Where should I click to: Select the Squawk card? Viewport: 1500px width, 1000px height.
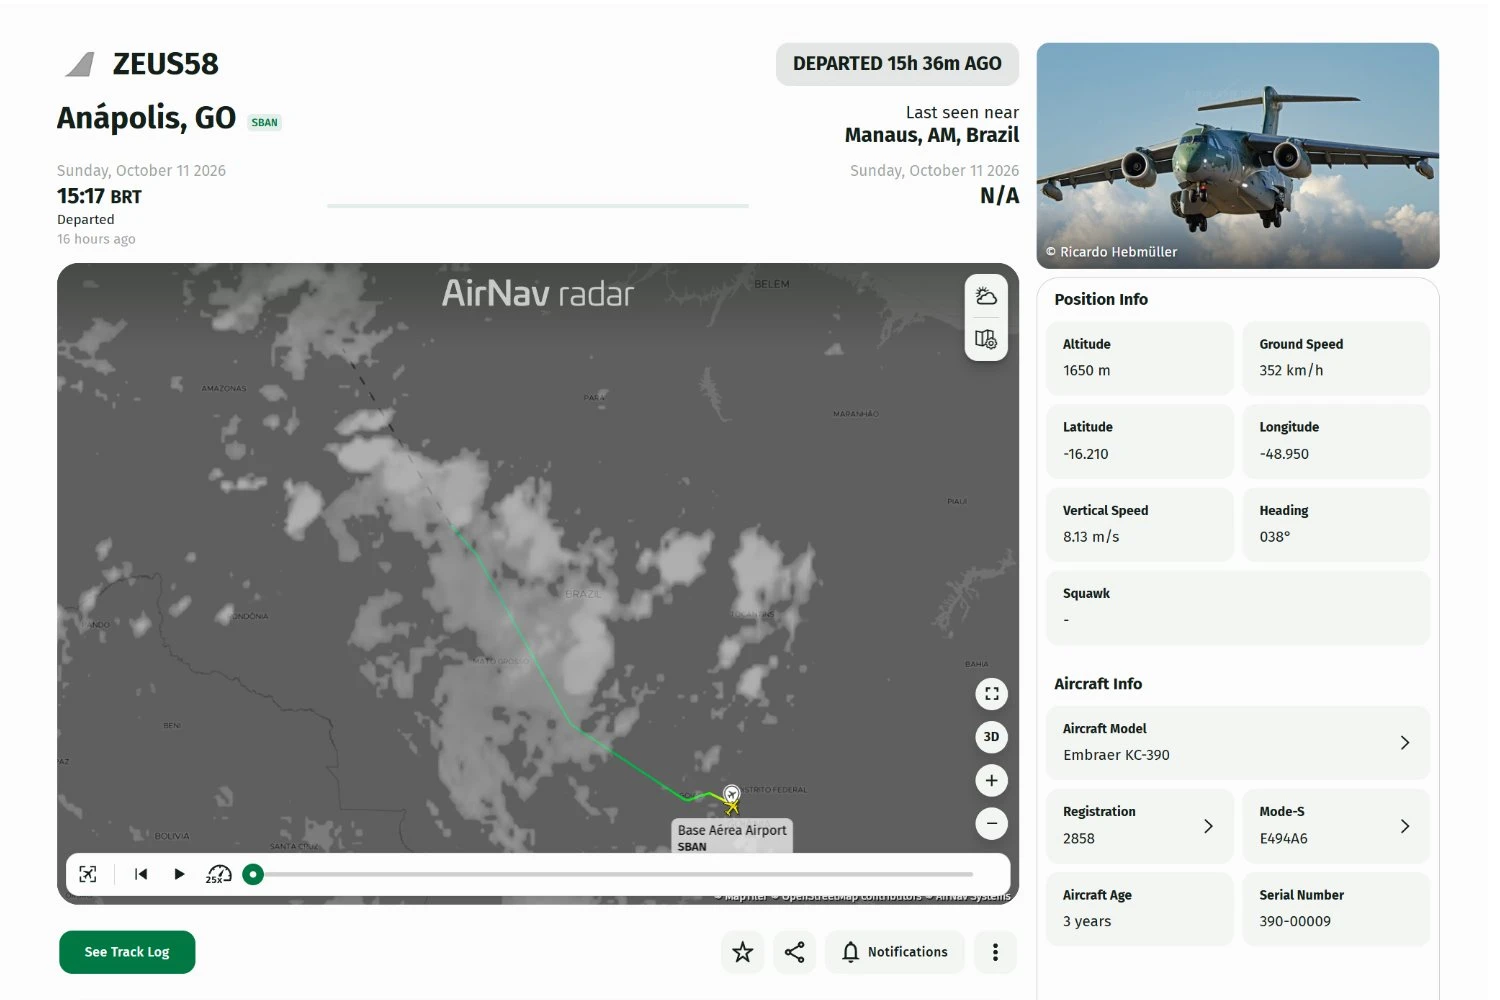click(x=1238, y=608)
